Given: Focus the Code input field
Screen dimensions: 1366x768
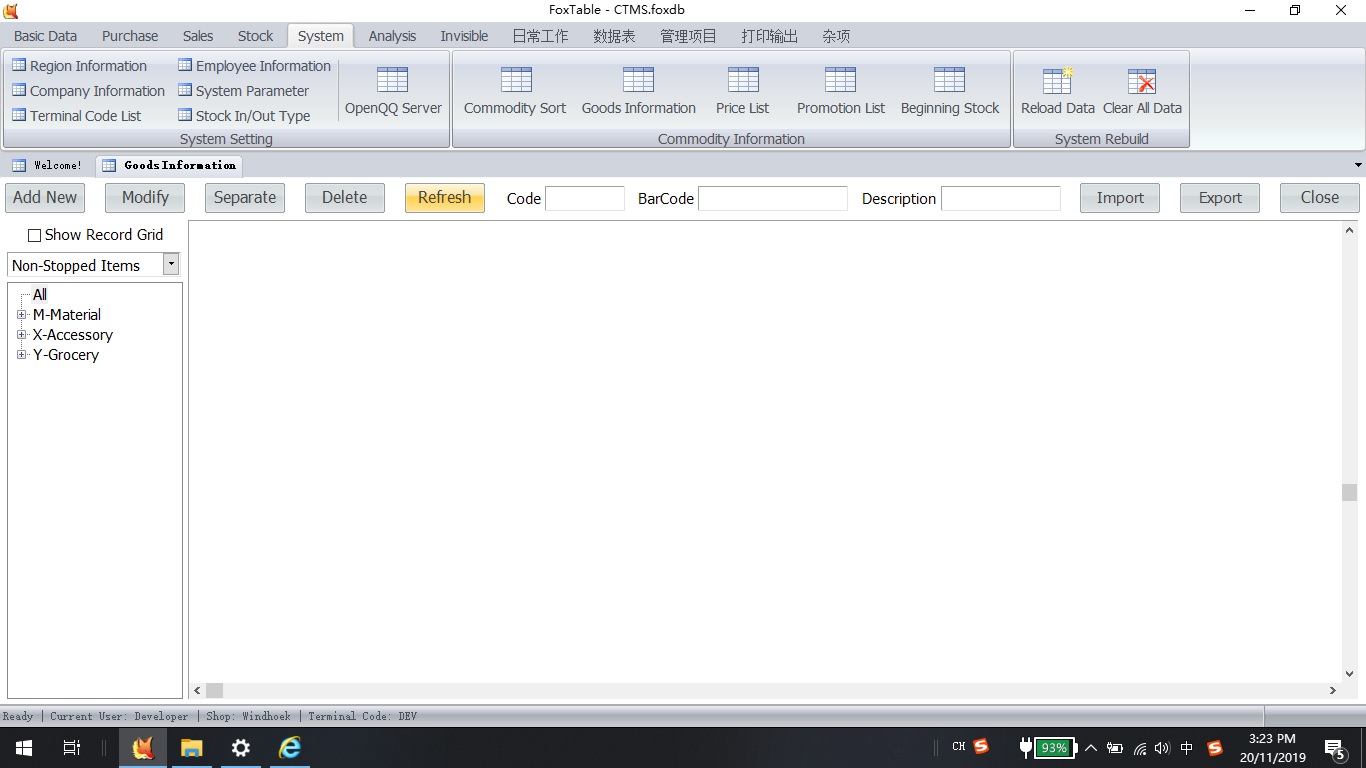Looking at the screenshot, I should click(585, 198).
